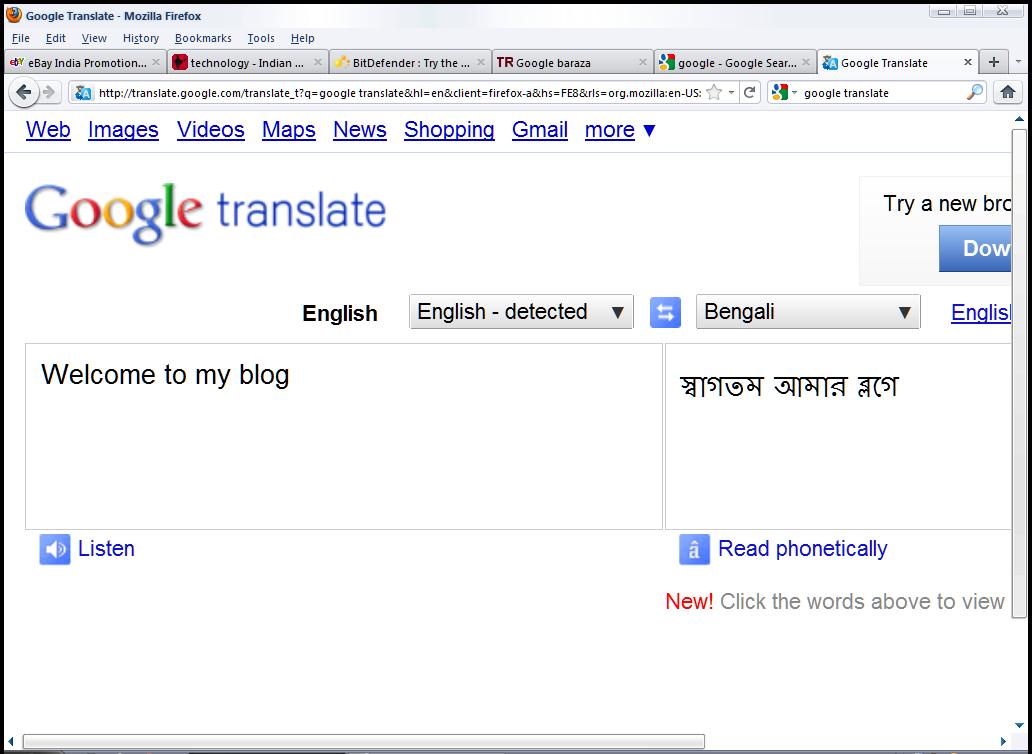Click the search magnifier icon in search bar

974,92
